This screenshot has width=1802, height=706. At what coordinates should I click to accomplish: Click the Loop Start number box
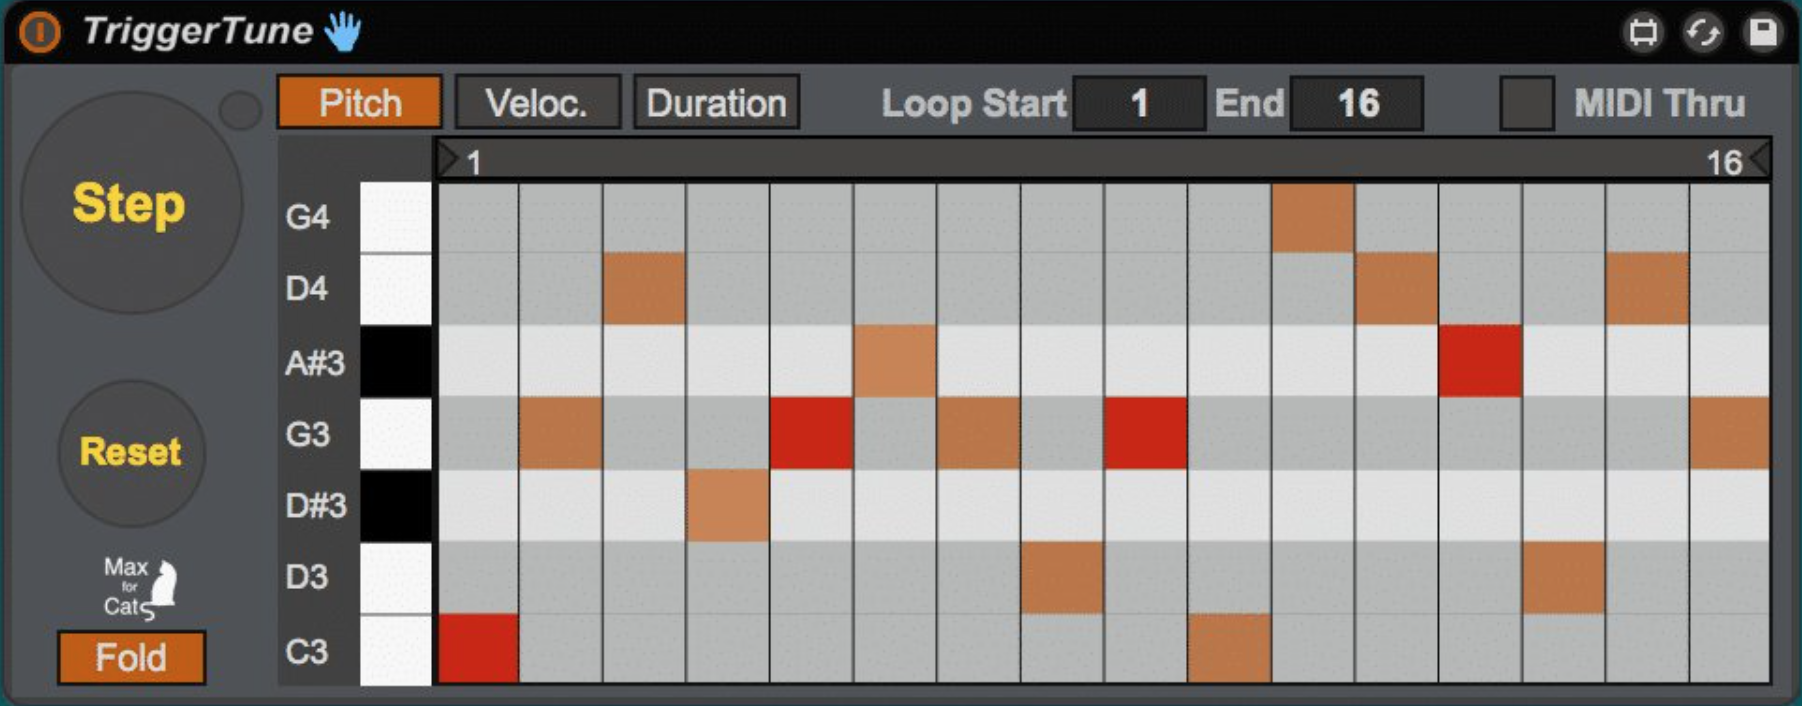click(1139, 103)
